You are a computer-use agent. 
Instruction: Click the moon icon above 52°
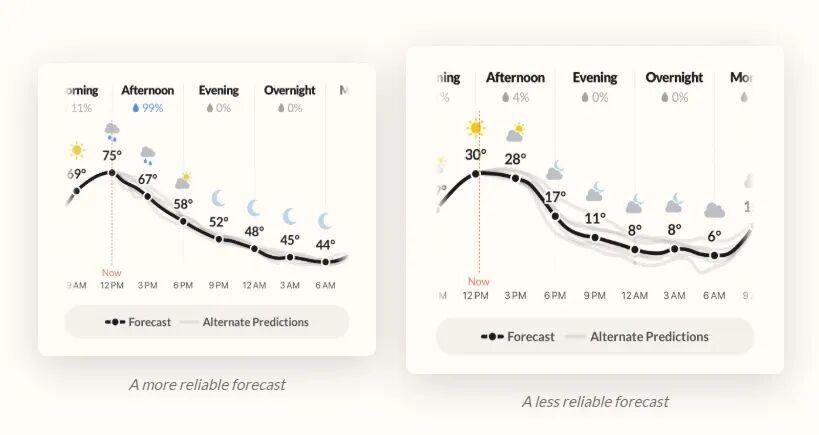pyautogui.click(x=218, y=198)
